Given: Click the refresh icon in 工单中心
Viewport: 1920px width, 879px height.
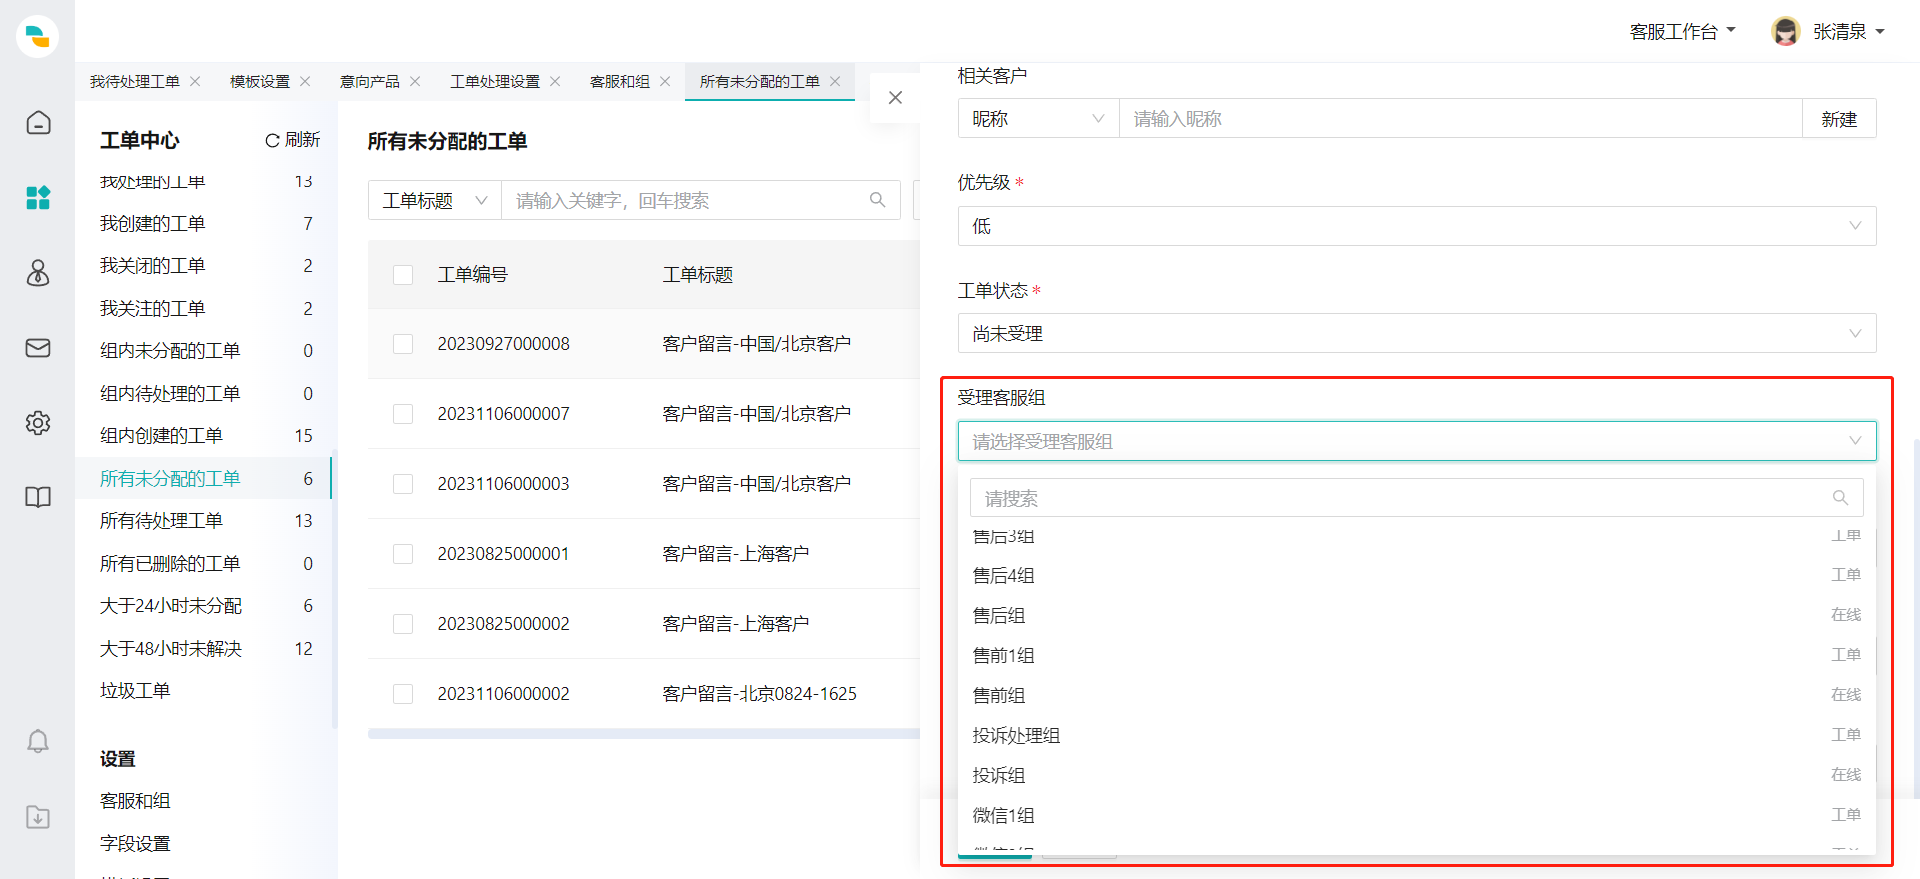Looking at the screenshot, I should [x=271, y=141].
